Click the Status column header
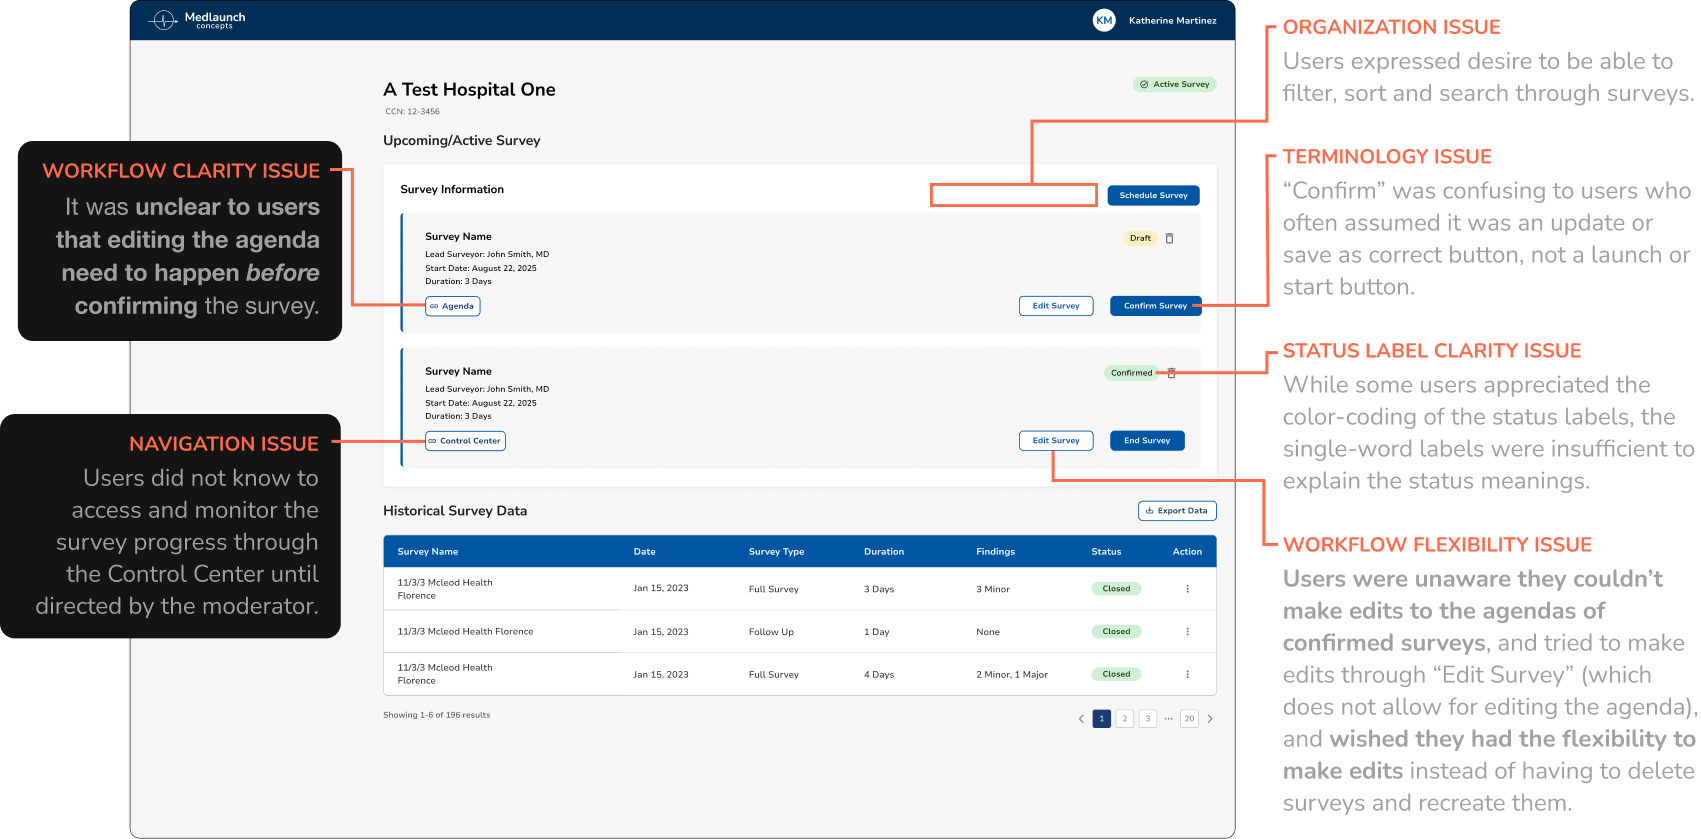Image resolution: width=1701 pixels, height=839 pixels. click(1106, 552)
